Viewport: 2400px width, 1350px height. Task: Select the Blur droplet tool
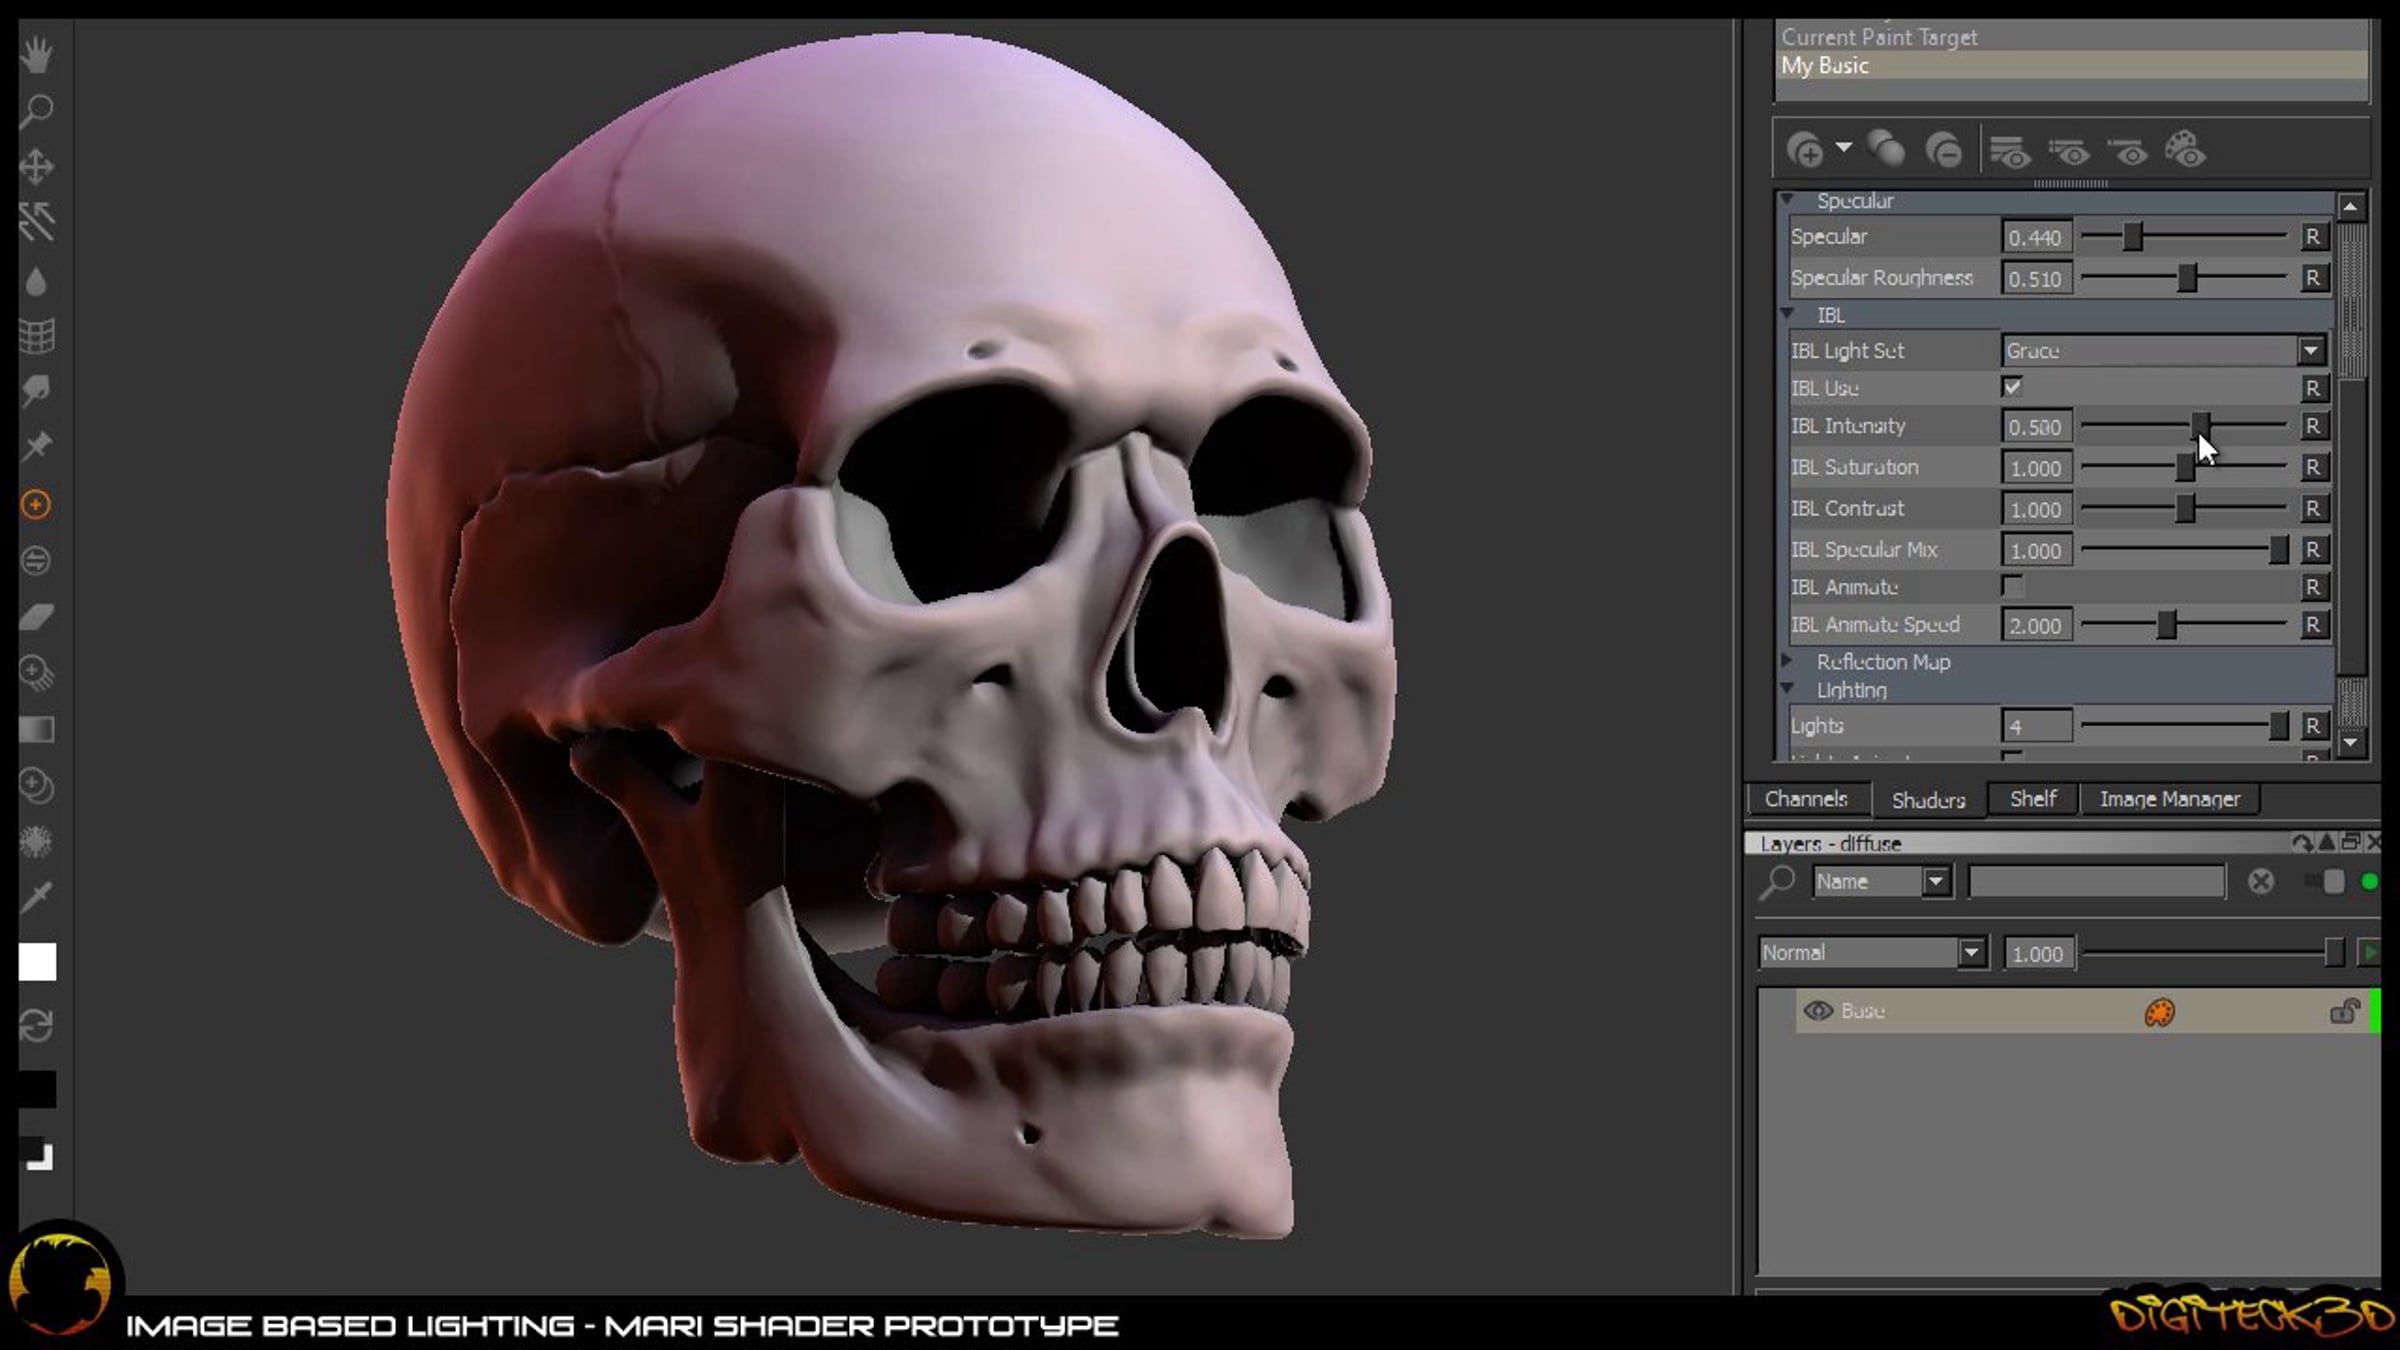coord(37,283)
